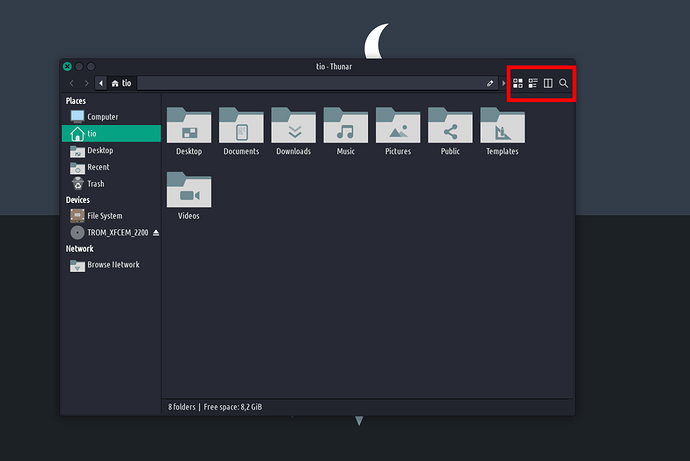Open Browse Network in the sidebar

click(x=111, y=265)
